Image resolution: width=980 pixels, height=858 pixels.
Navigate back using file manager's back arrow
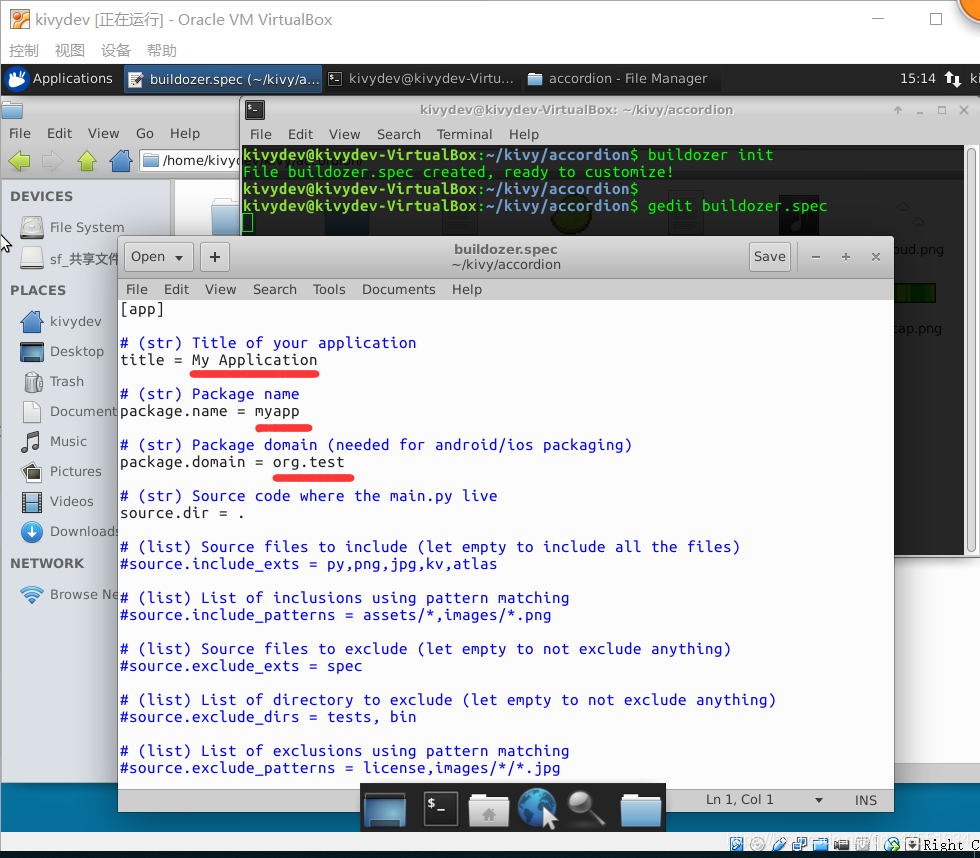pyautogui.click(x=20, y=160)
